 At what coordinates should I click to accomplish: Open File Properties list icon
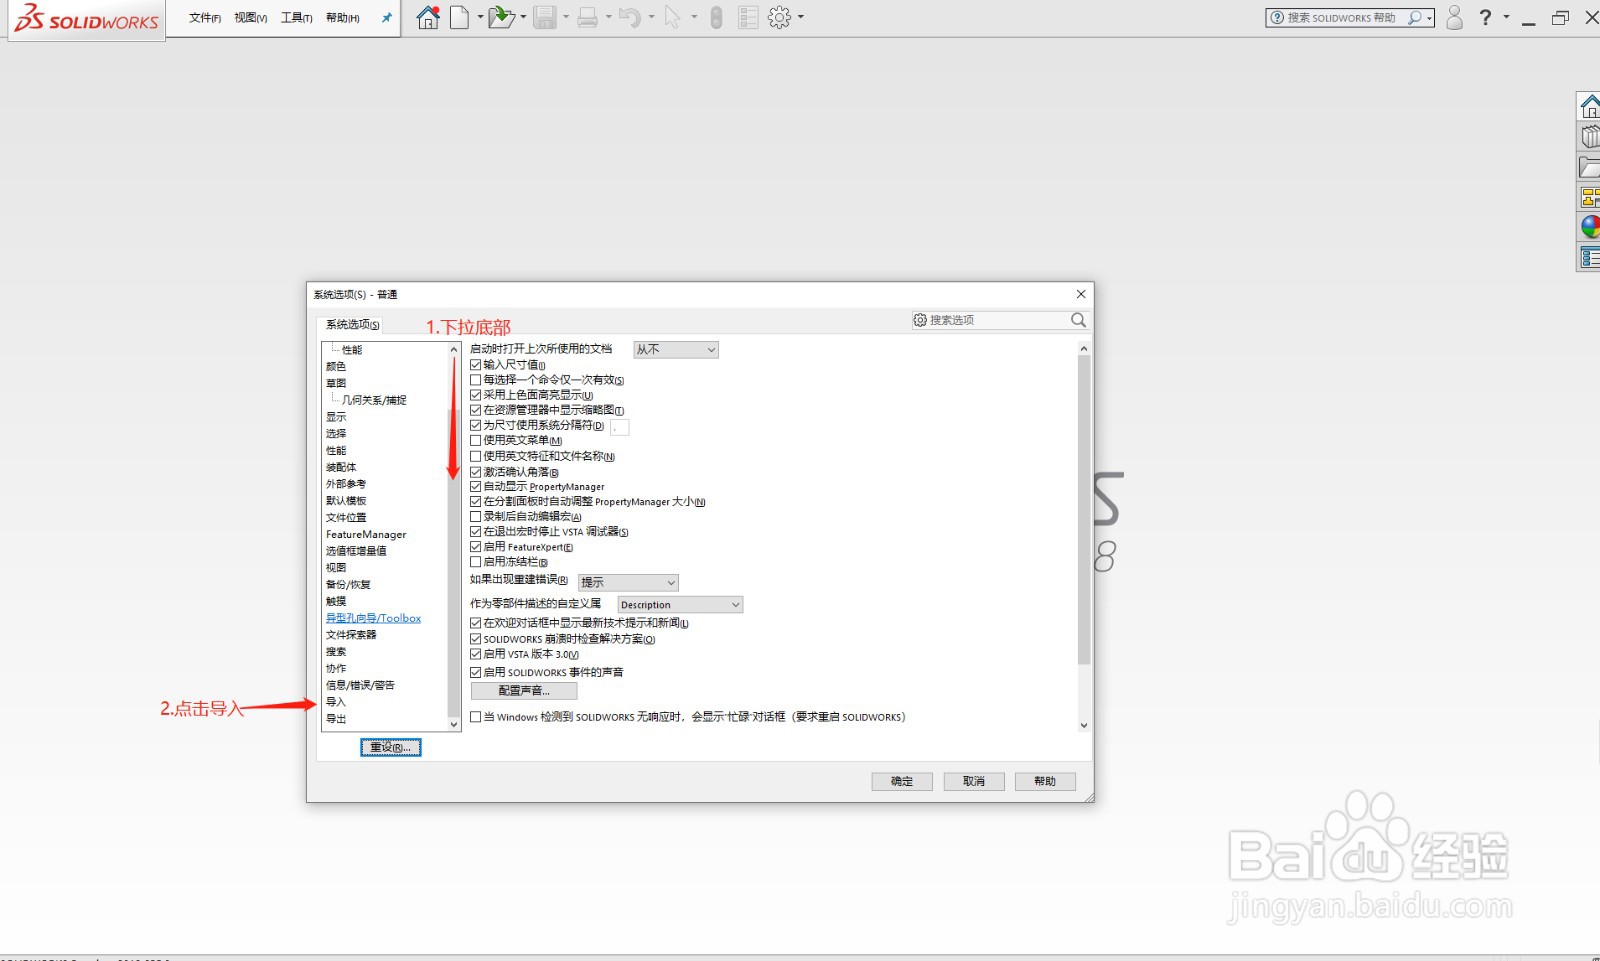point(748,17)
